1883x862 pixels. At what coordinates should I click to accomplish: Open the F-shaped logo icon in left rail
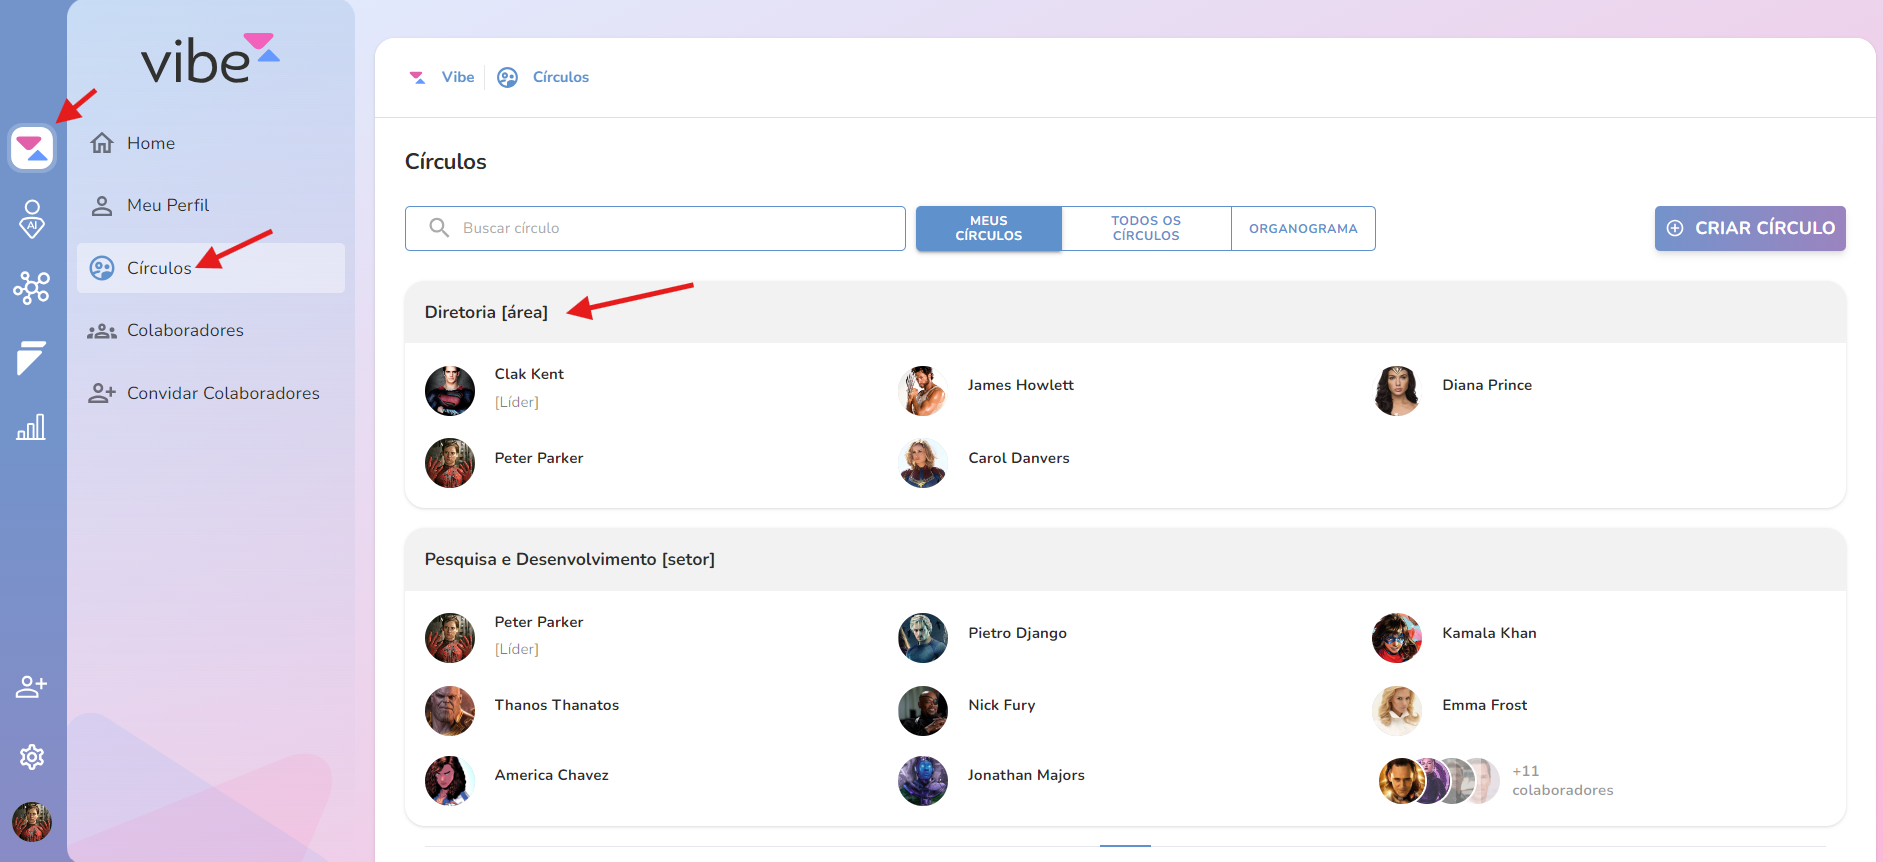point(31,358)
